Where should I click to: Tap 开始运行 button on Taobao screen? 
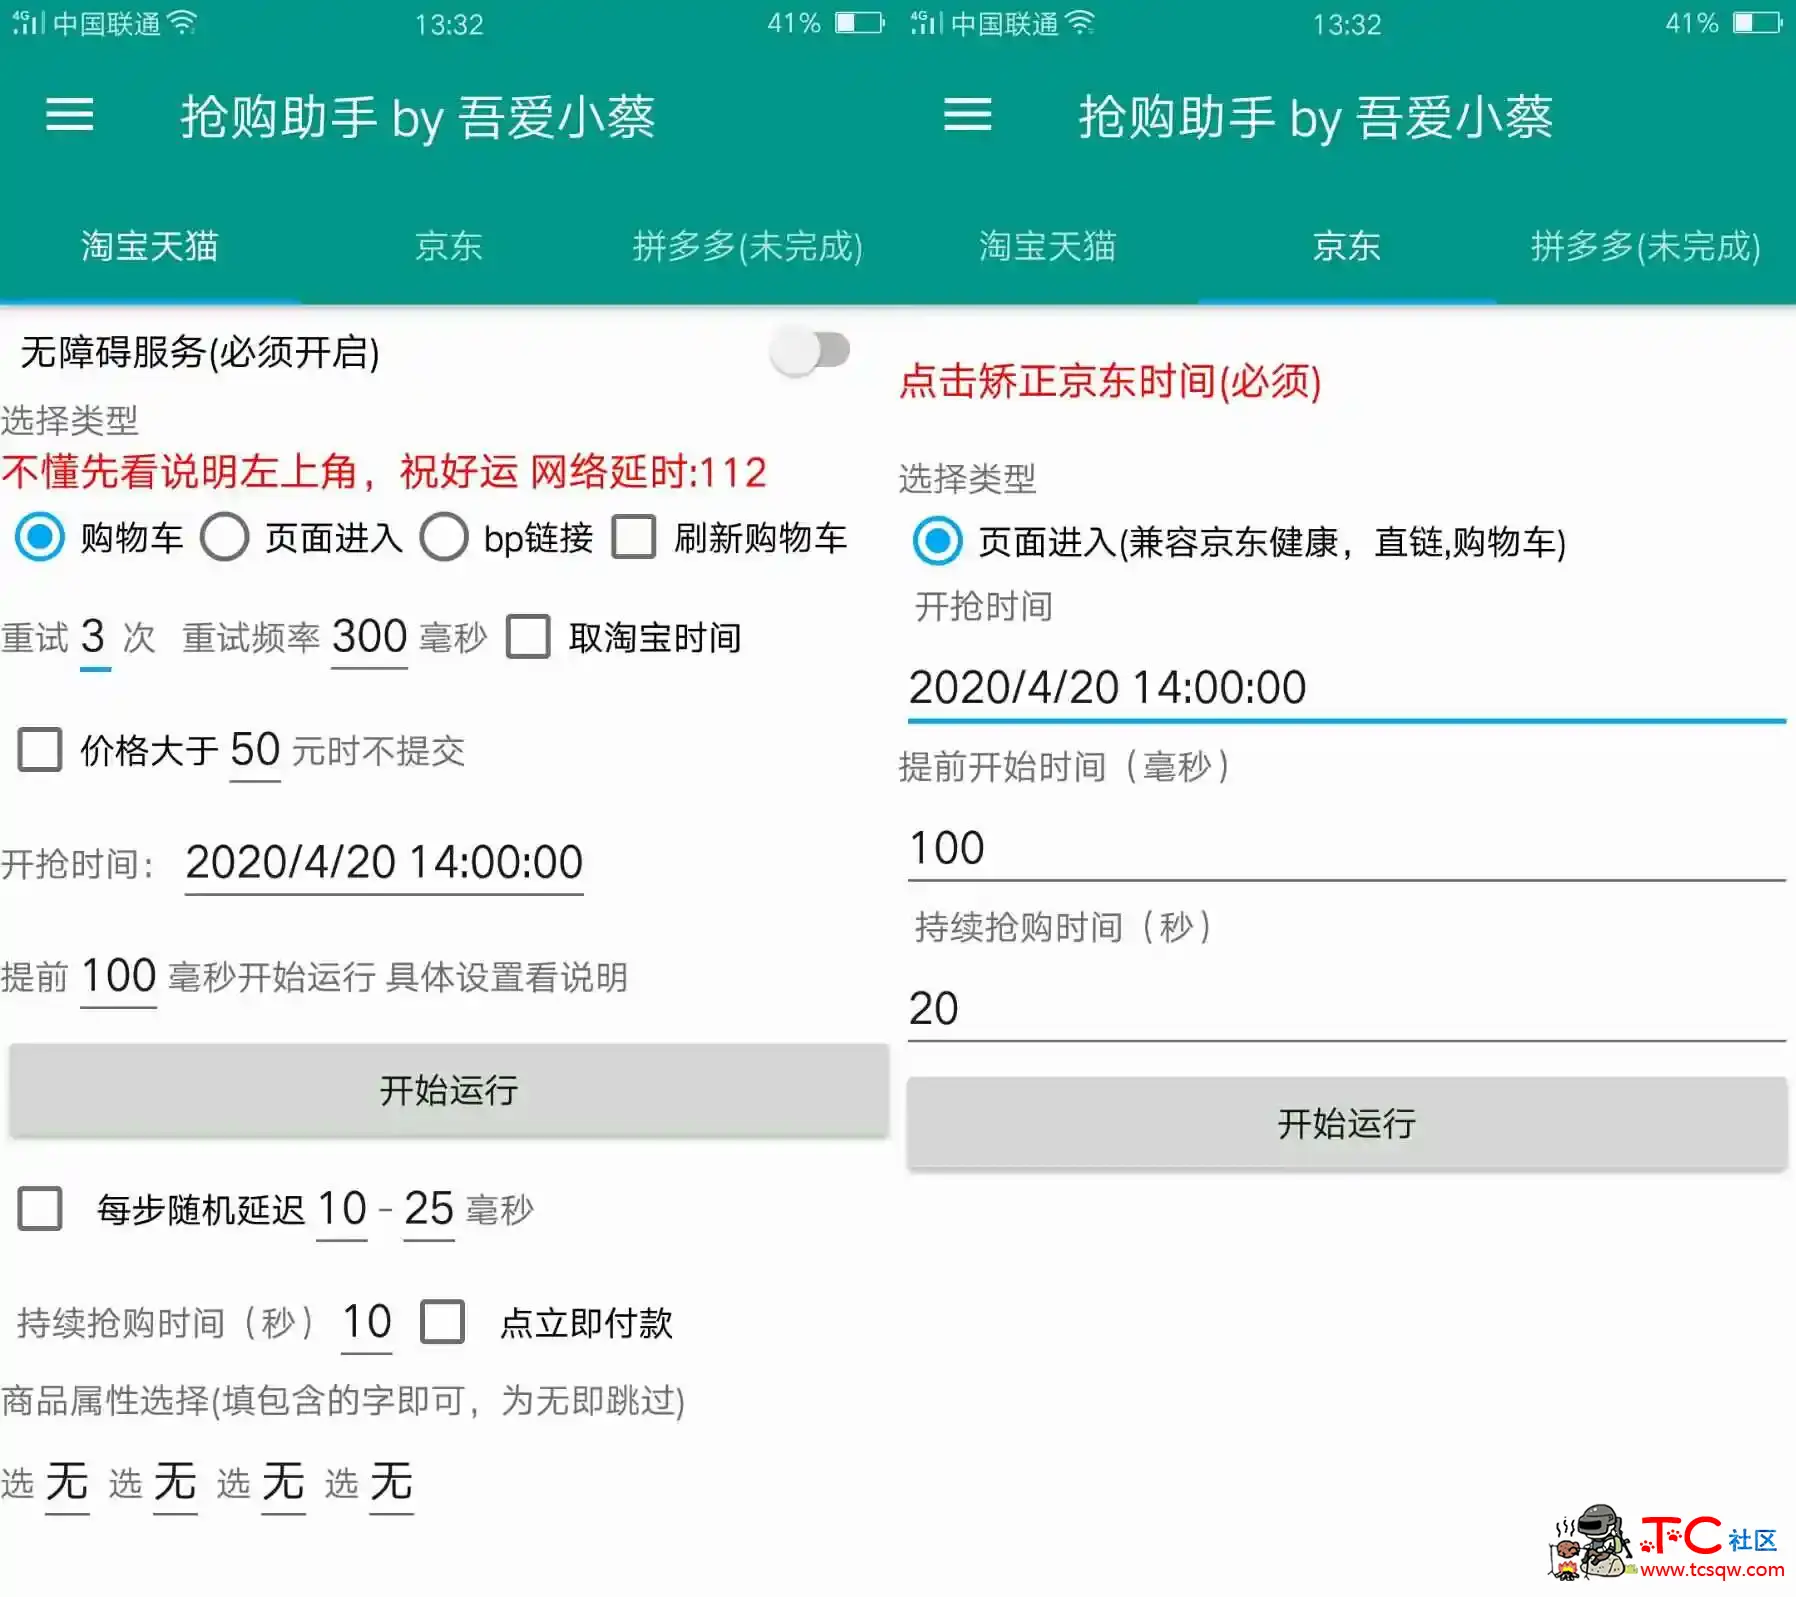click(x=449, y=1090)
